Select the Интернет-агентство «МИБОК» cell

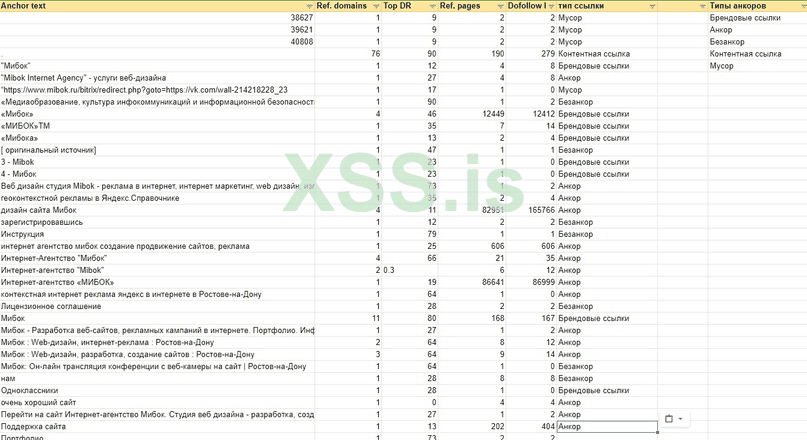pyautogui.click(x=157, y=282)
